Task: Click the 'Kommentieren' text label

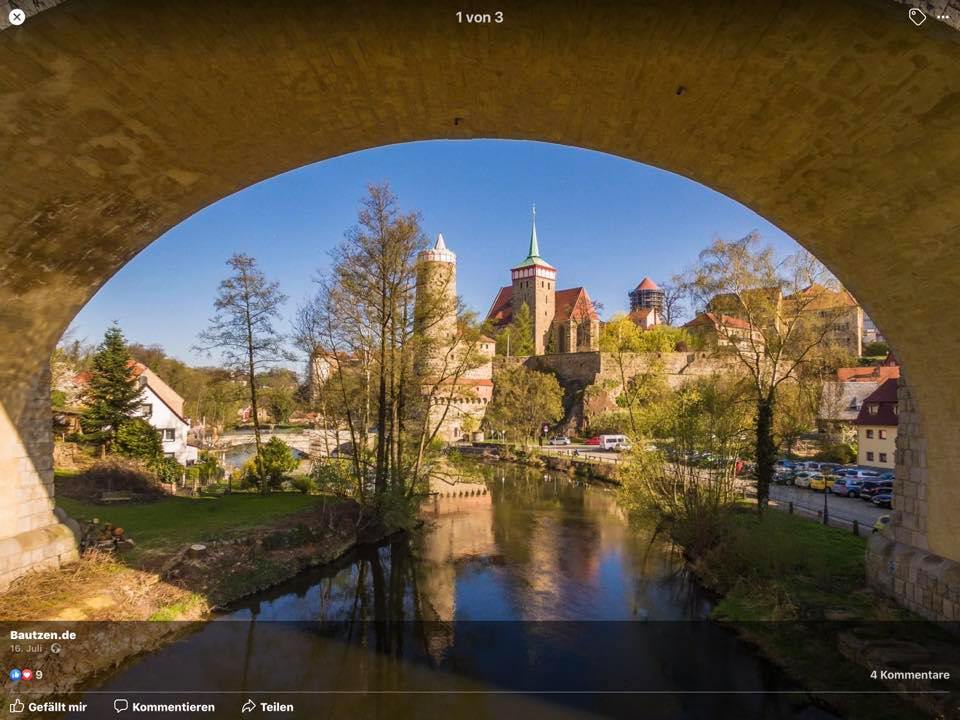Action: (173, 707)
